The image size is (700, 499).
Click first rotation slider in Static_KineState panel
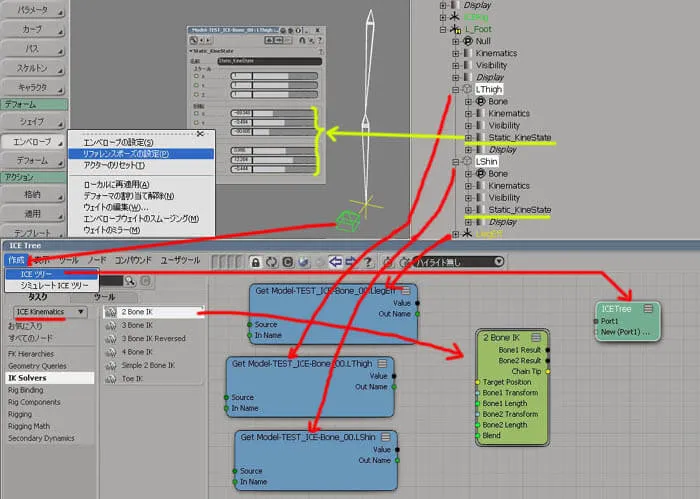(274, 113)
